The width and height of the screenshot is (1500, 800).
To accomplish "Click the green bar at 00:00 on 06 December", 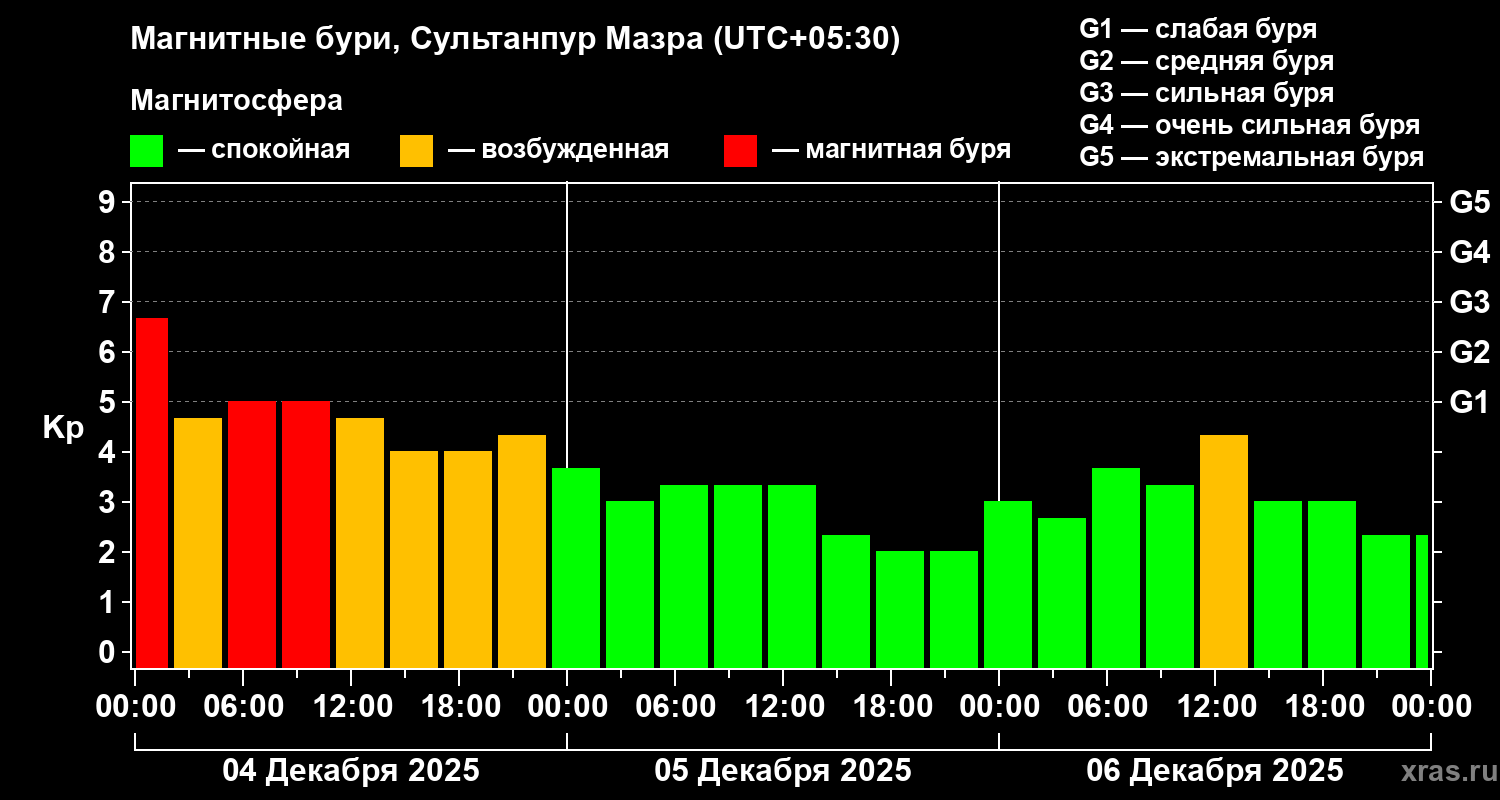I will pos(1008,585).
